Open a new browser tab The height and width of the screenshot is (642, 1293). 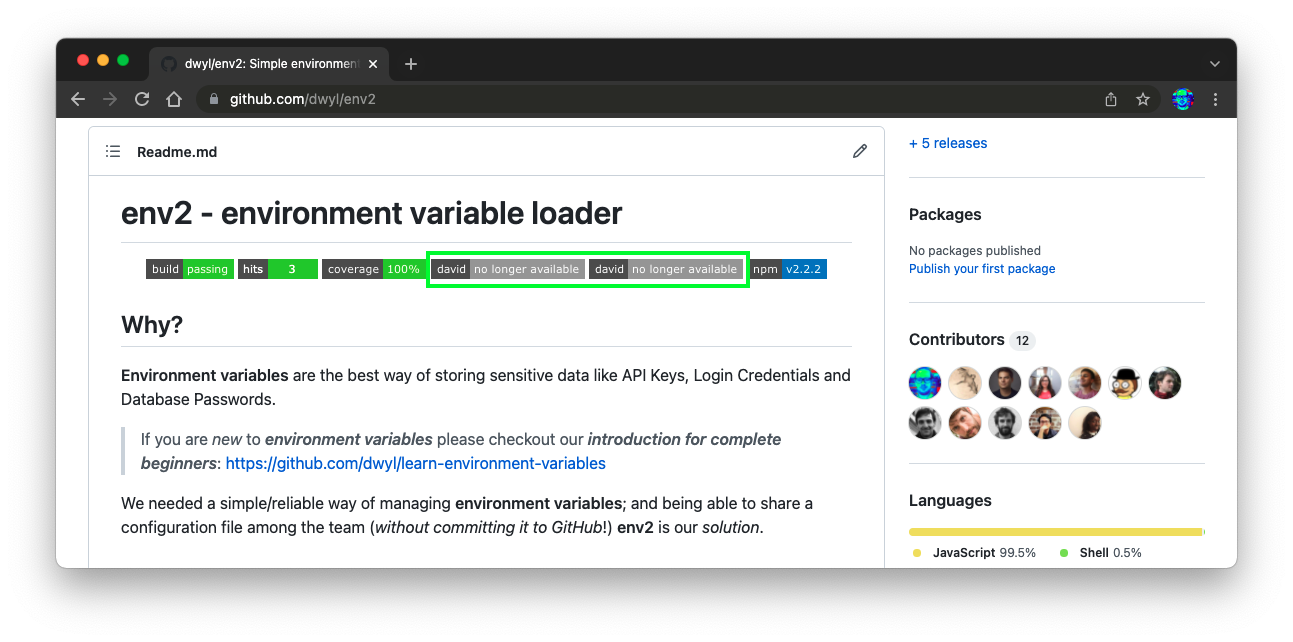click(x=411, y=64)
